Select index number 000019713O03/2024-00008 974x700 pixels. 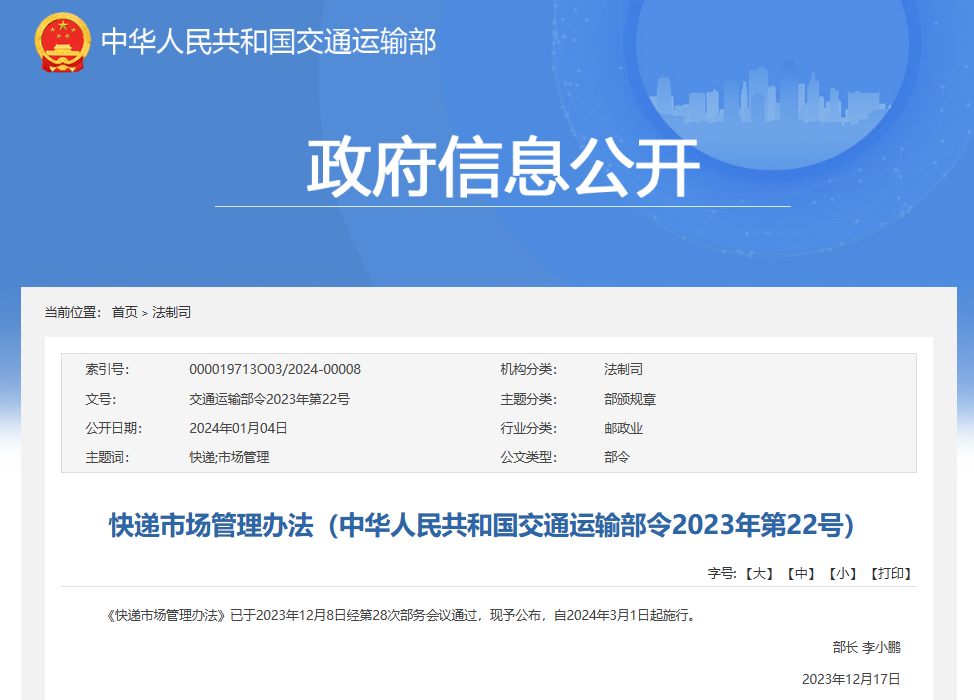coord(275,370)
